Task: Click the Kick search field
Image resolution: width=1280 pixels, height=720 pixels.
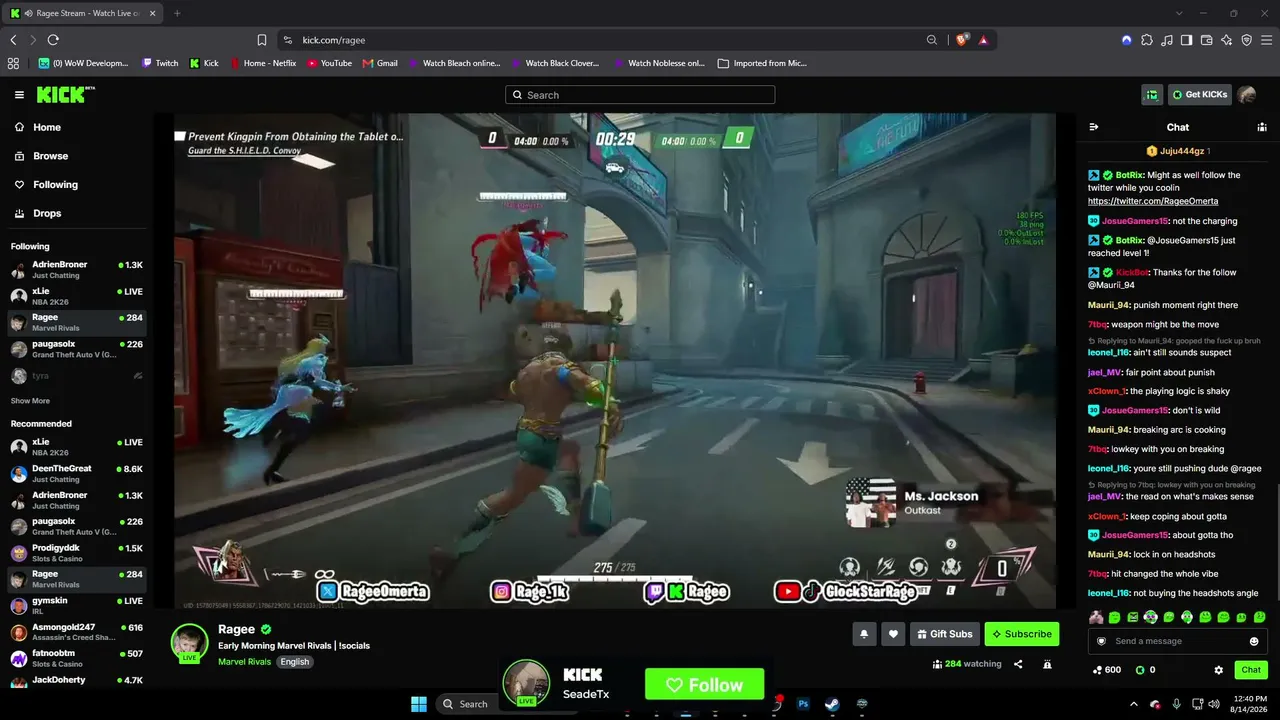Action: (x=640, y=95)
